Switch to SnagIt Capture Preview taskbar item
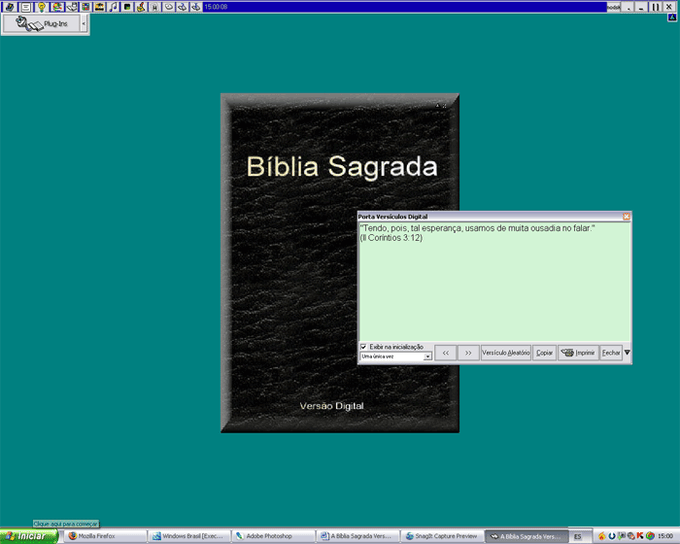 441,536
